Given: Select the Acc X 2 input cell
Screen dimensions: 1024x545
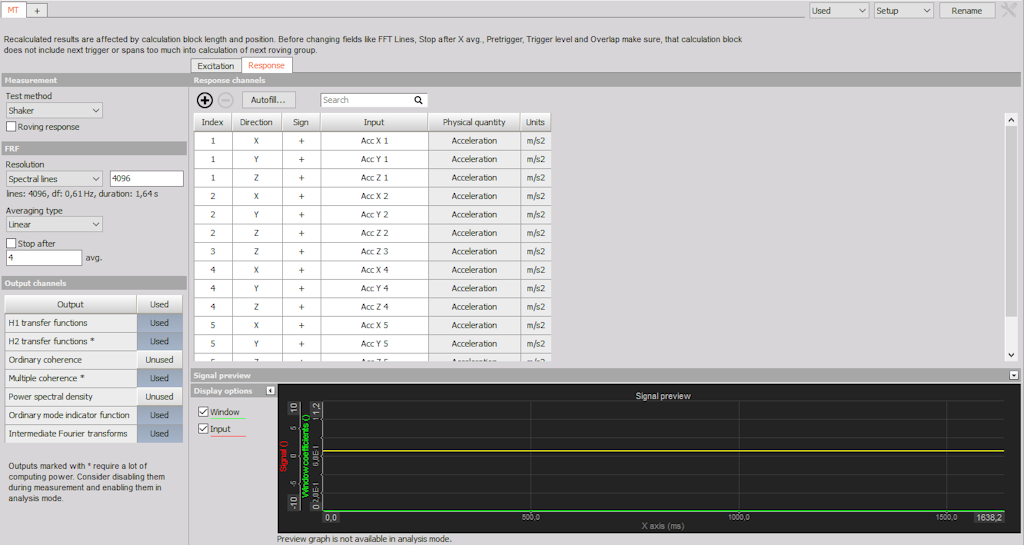Looking at the screenshot, I should [x=374, y=196].
